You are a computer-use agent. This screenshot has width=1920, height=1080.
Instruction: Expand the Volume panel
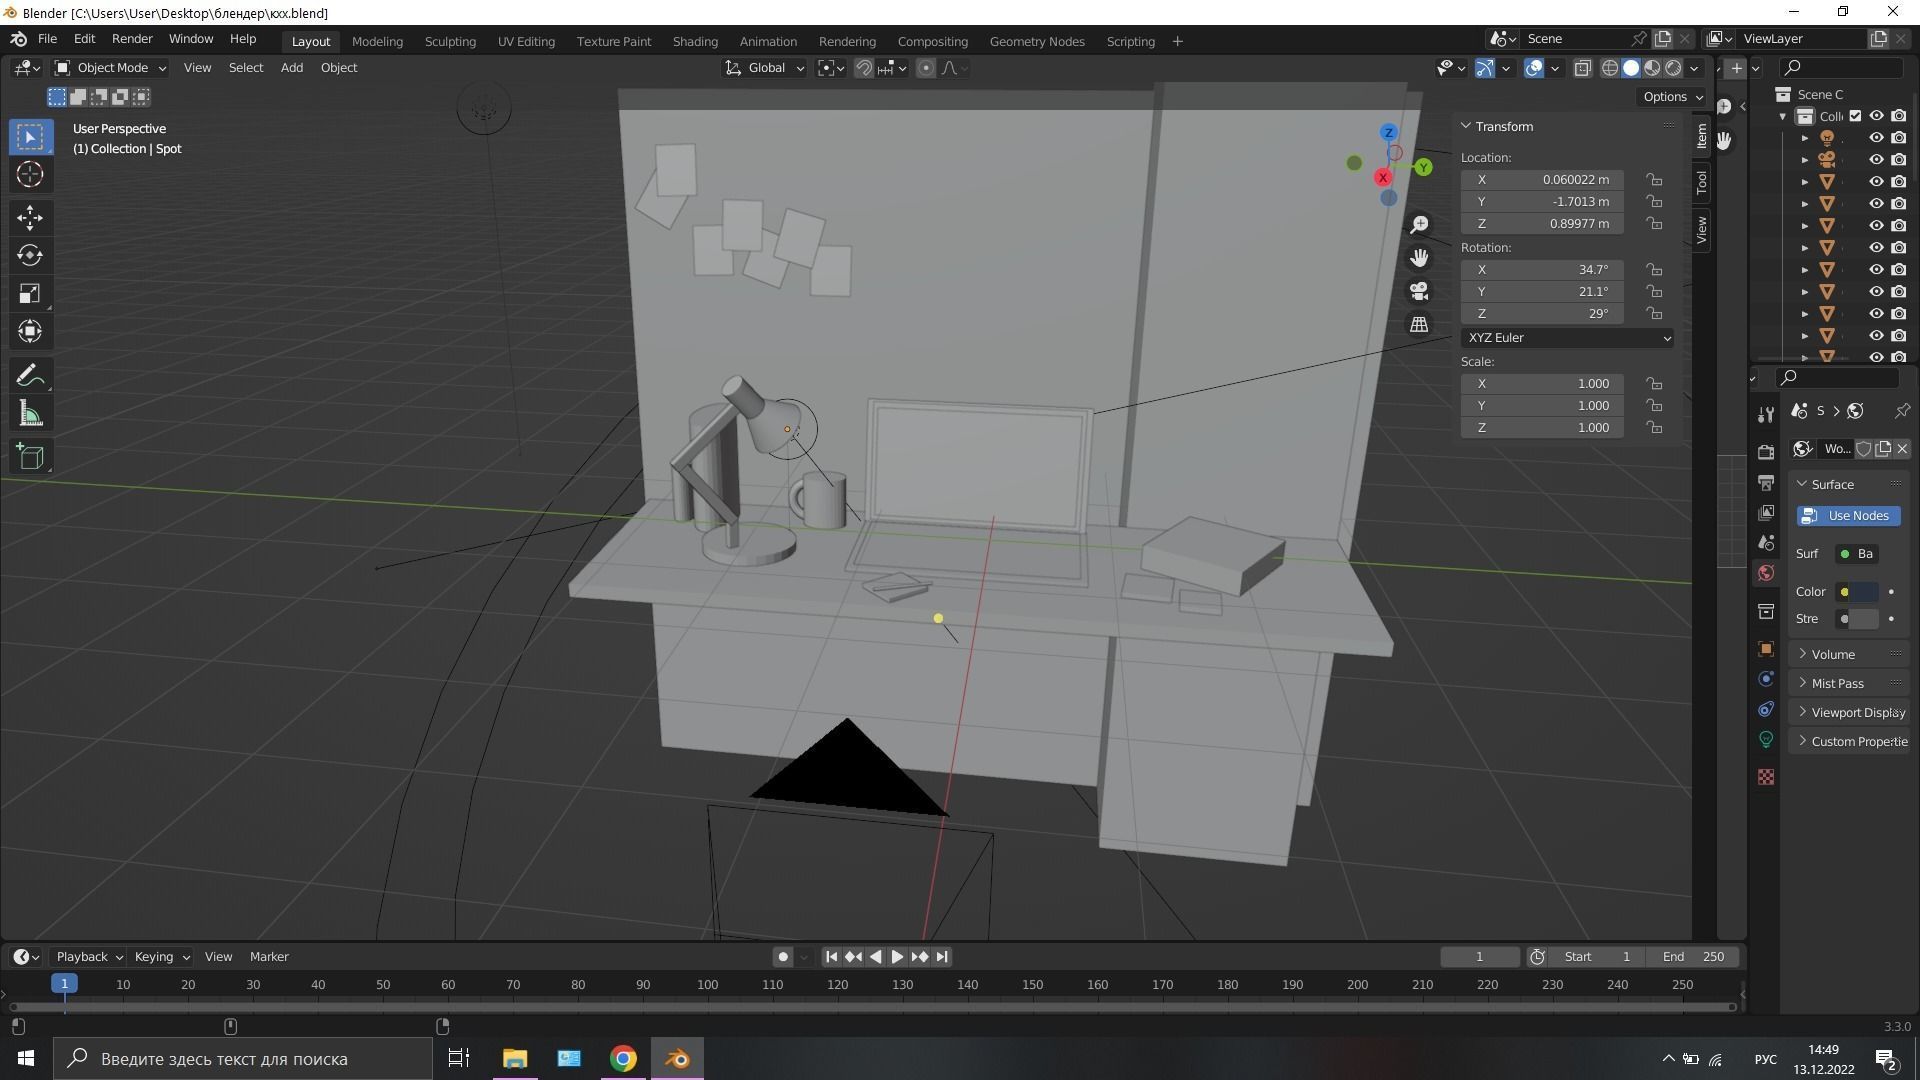[x=1832, y=654]
